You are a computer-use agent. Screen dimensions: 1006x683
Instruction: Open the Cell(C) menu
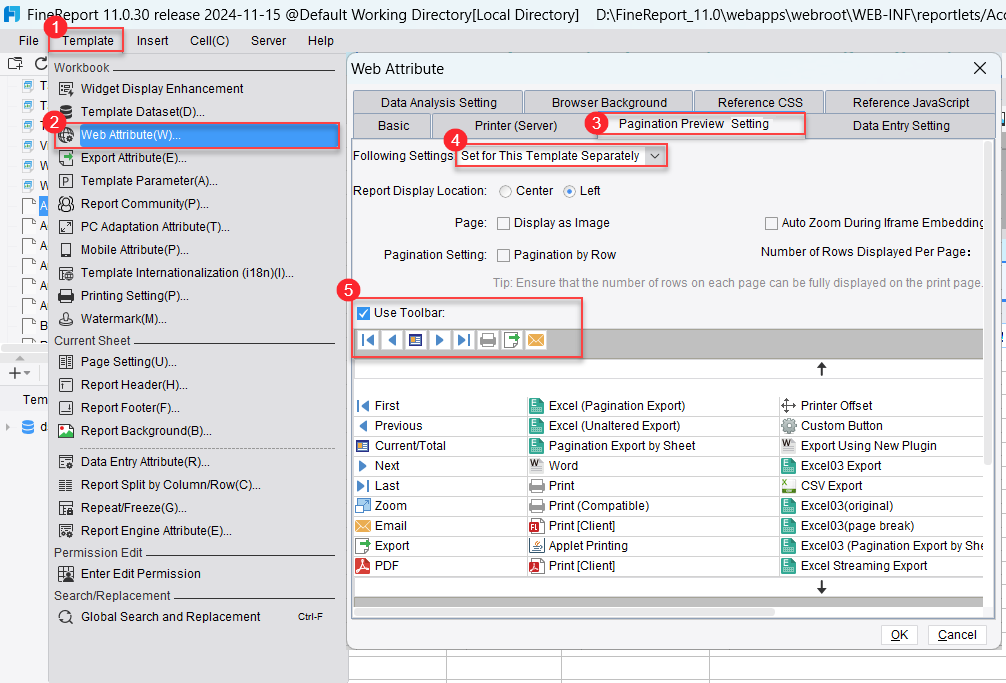(209, 40)
